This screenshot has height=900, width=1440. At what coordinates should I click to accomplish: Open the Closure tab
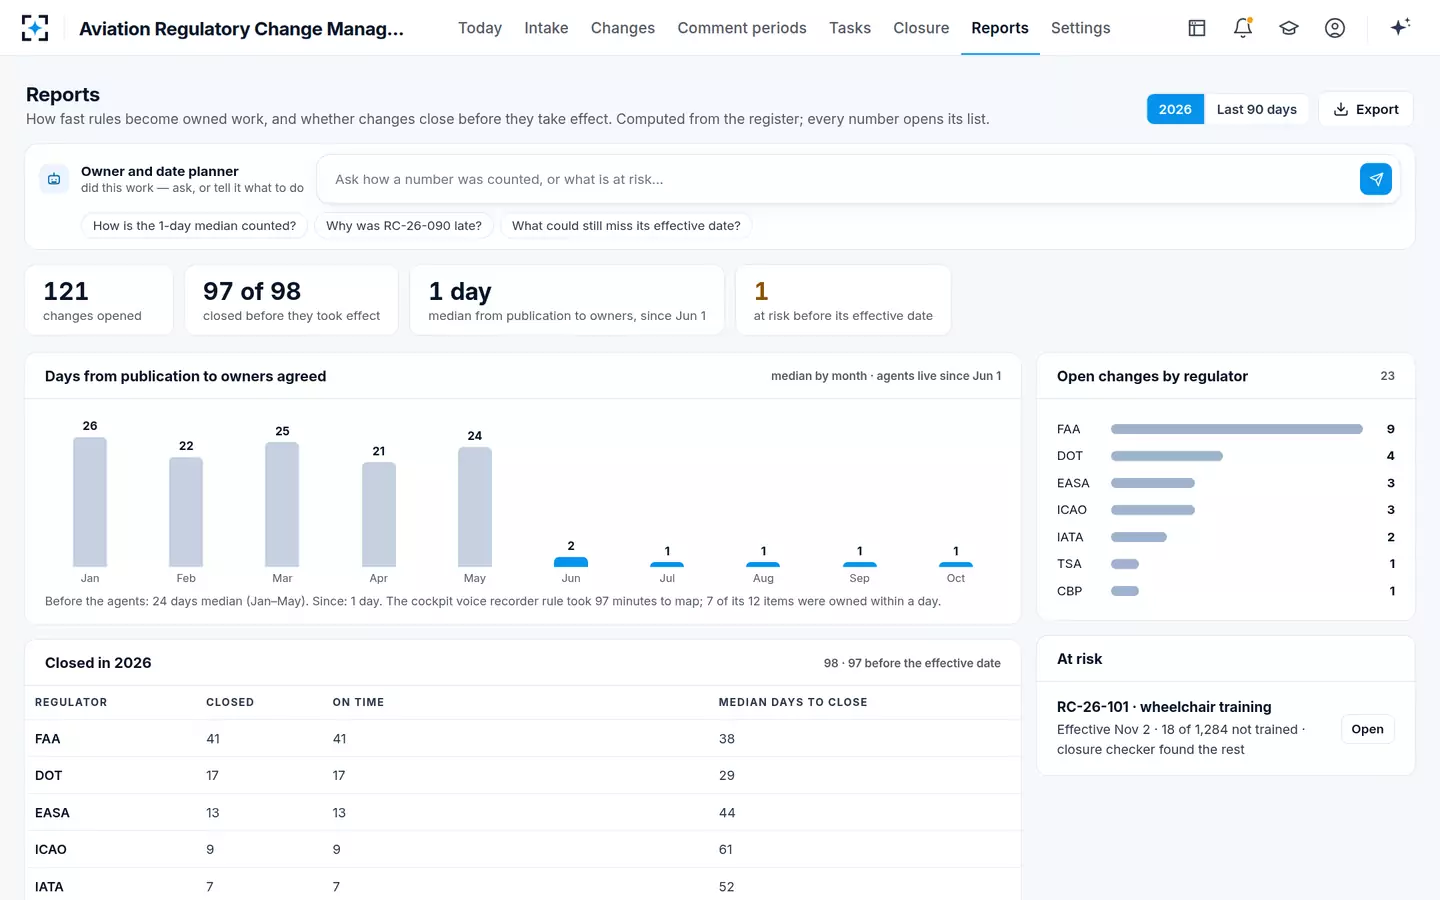(921, 28)
